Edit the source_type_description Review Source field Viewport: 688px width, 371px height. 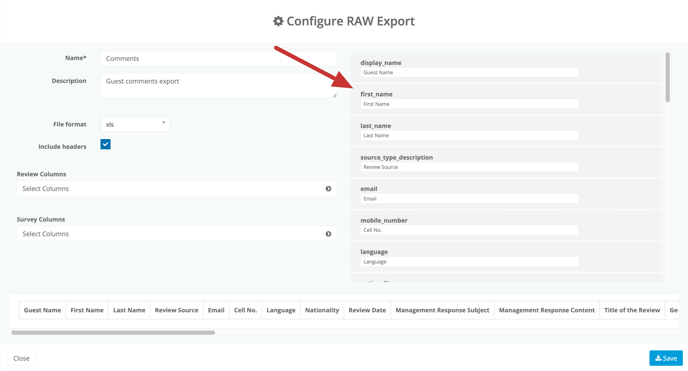coord(469,167)
